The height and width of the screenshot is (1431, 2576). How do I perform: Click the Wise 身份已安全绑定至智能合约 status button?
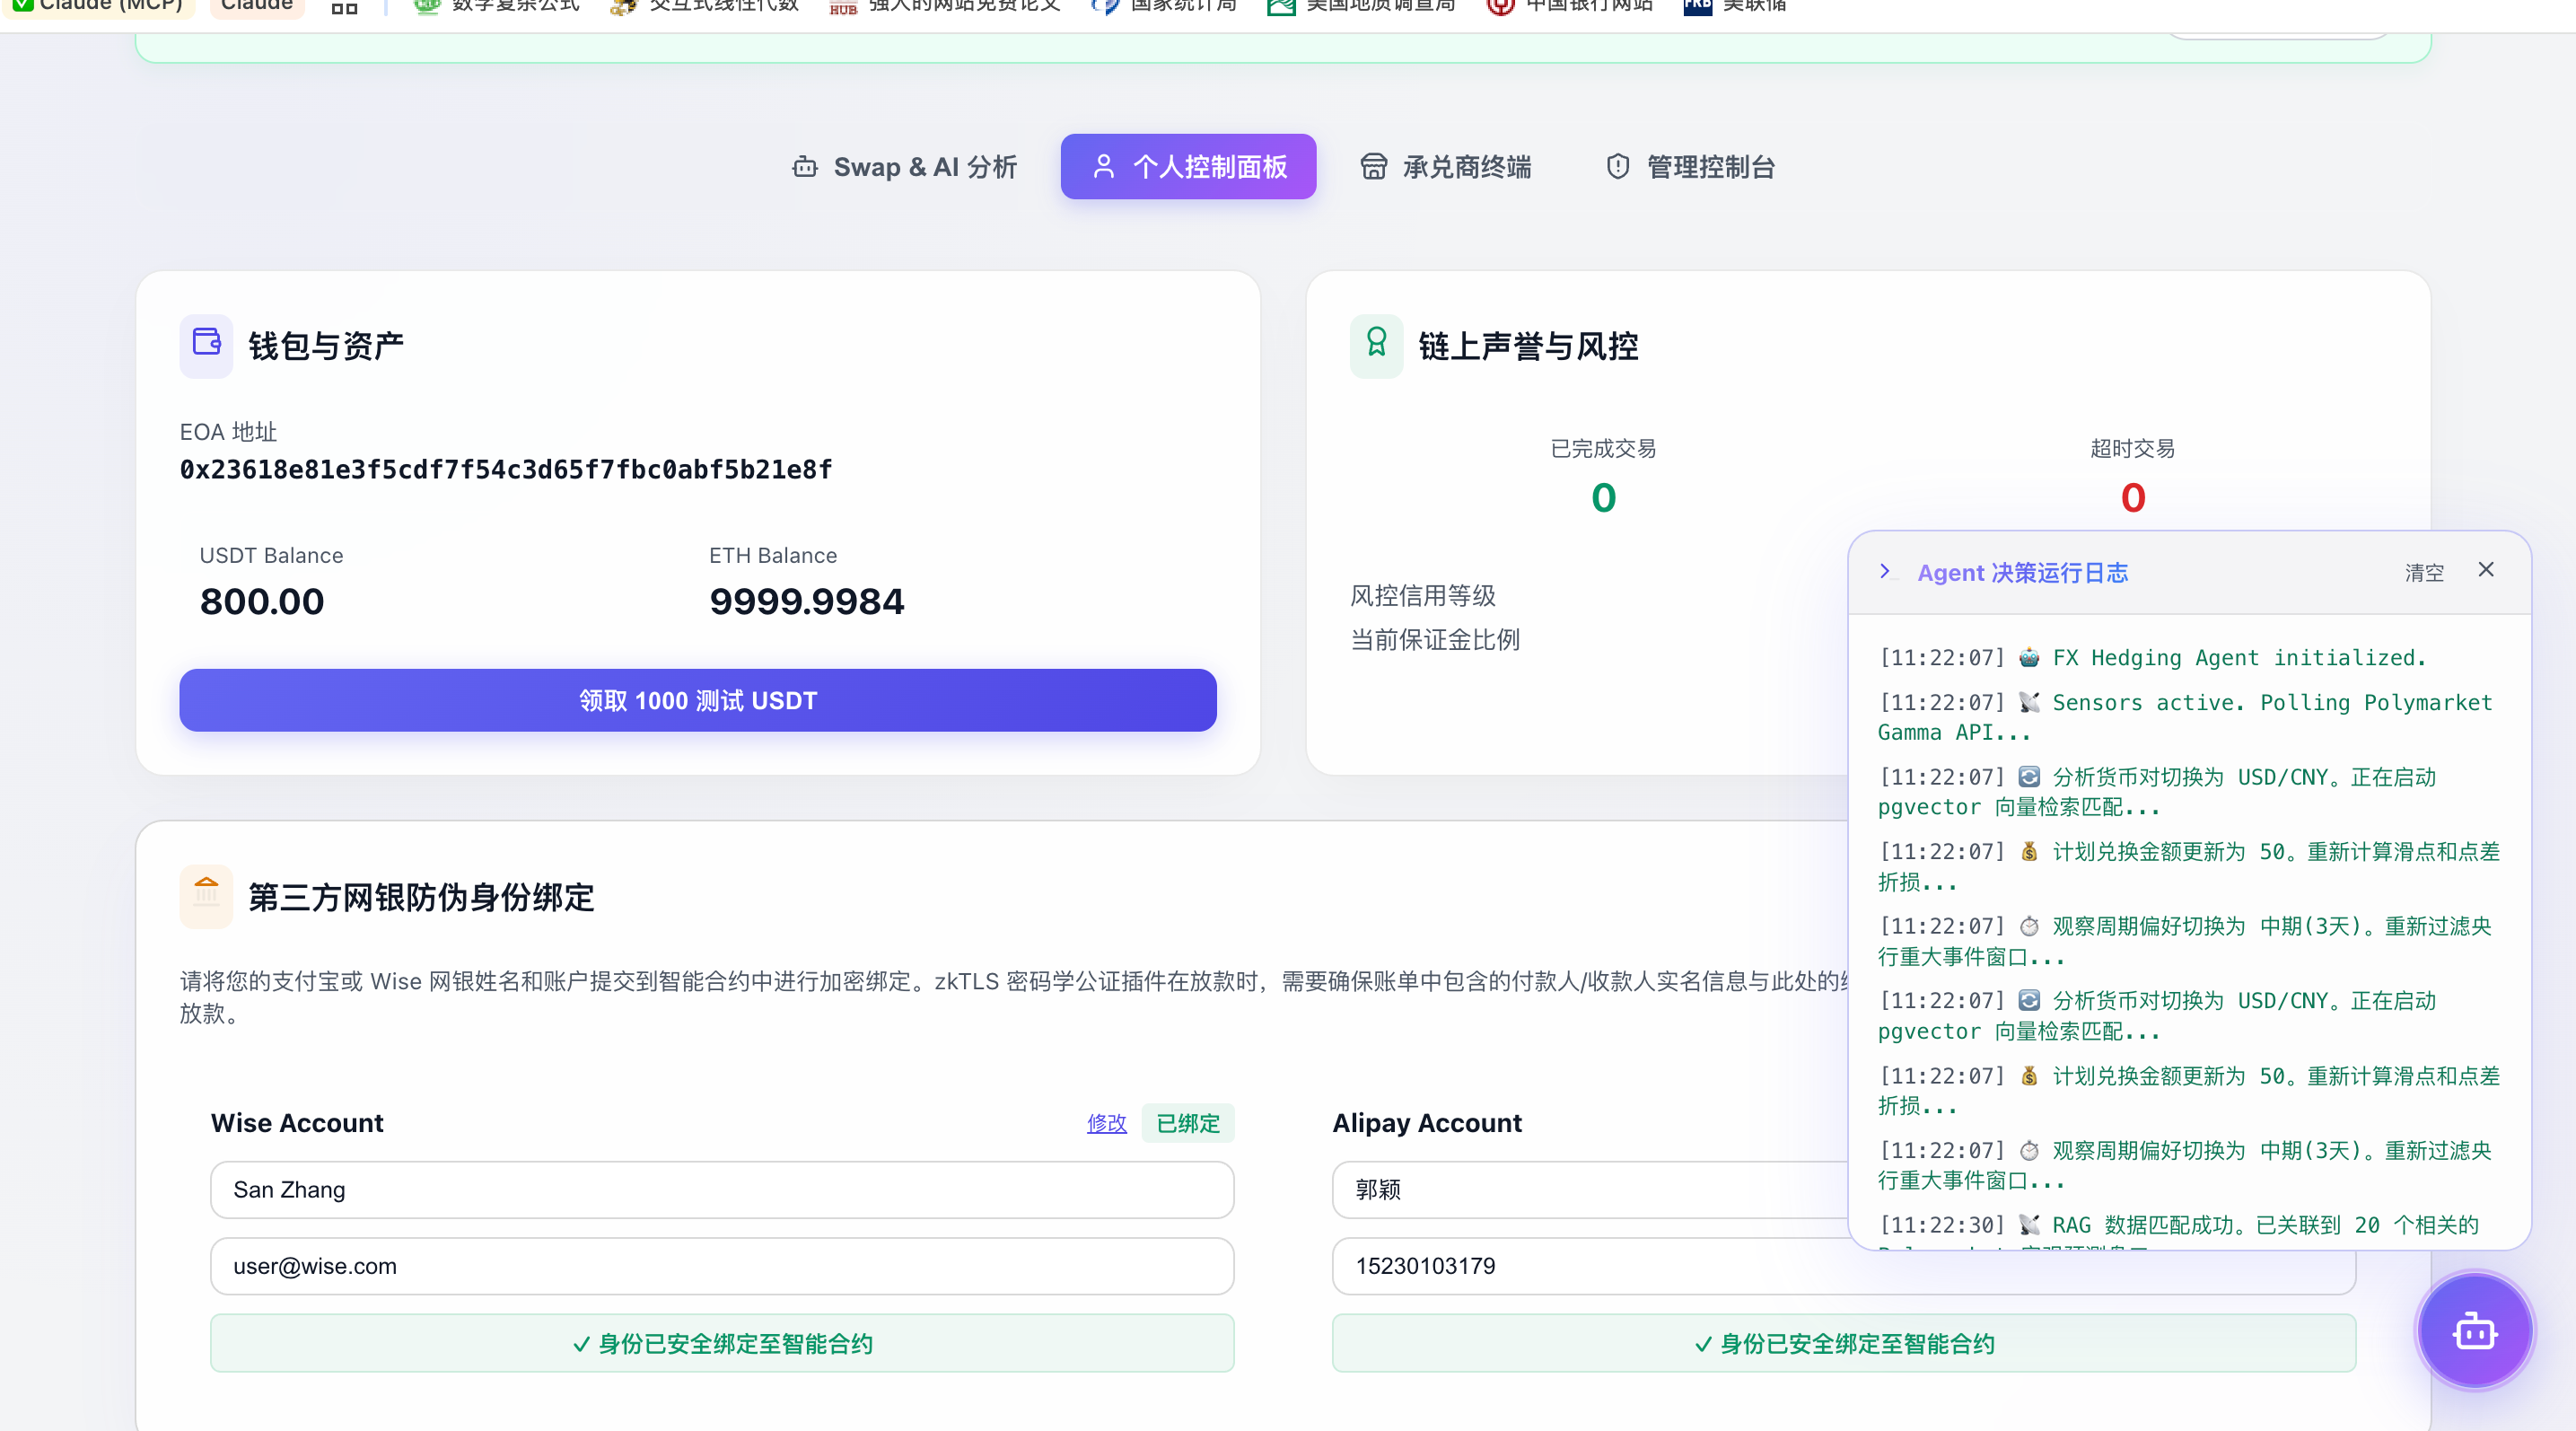tap(722, 1343)
